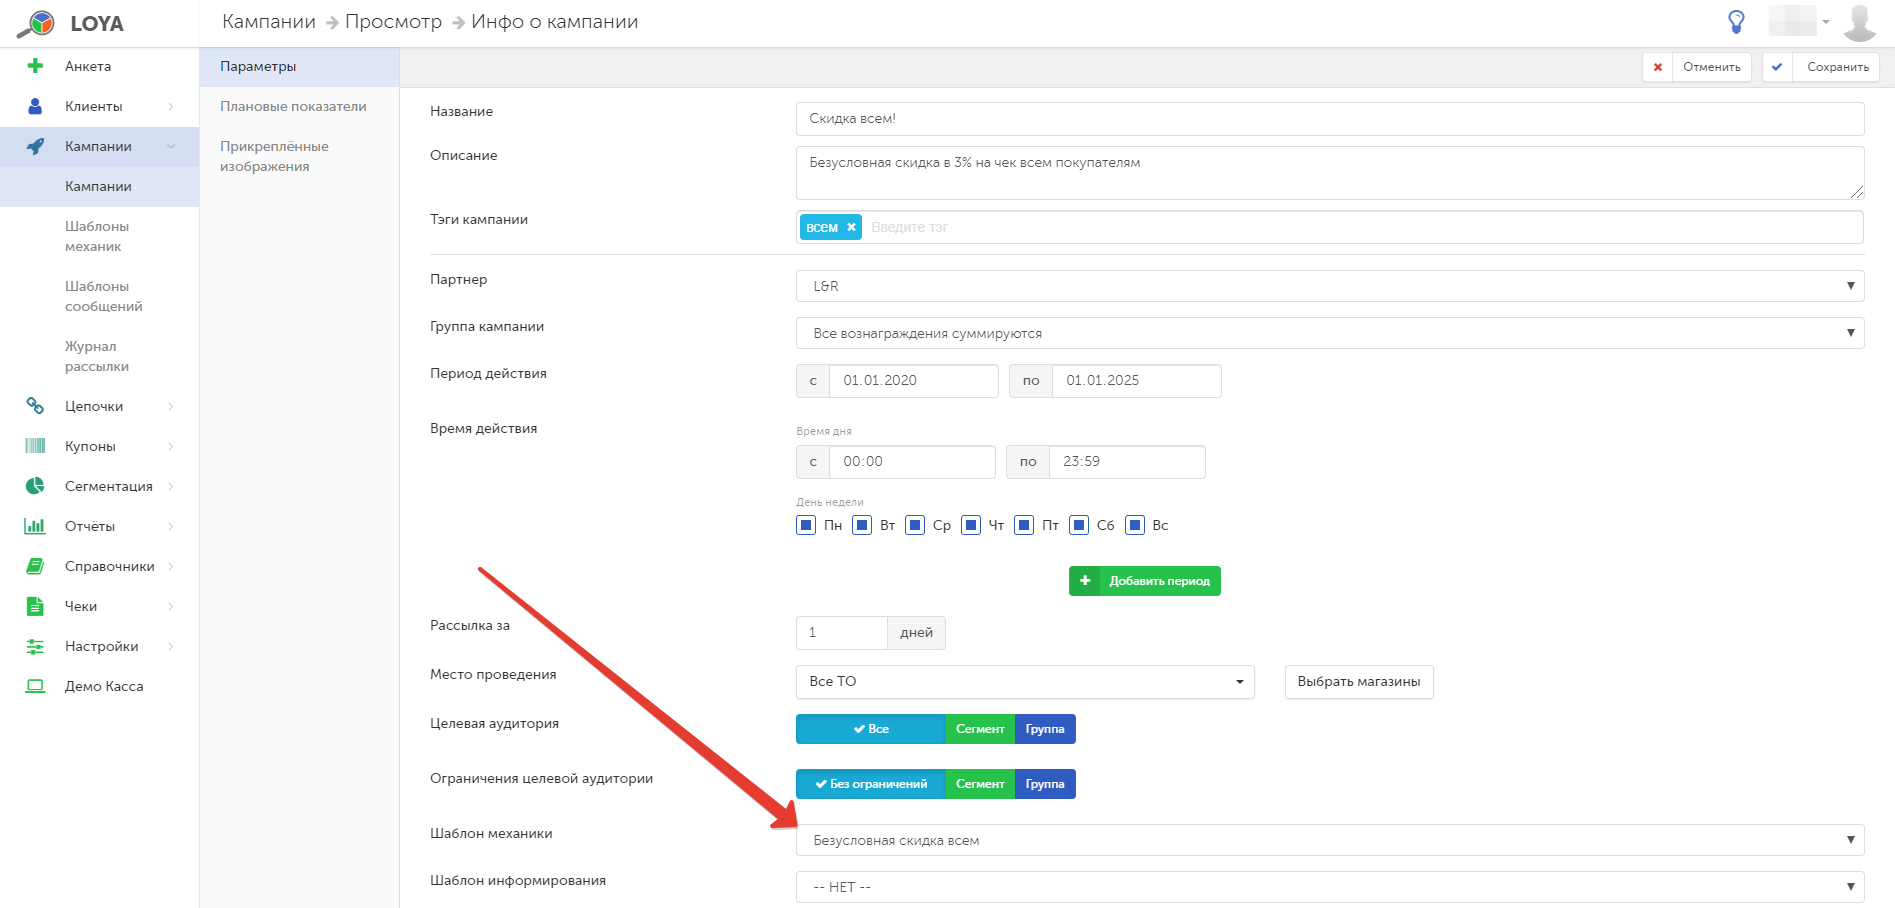Click the start time field 00:00
This screenshot has height=908, width=1895.
(912, 462)
